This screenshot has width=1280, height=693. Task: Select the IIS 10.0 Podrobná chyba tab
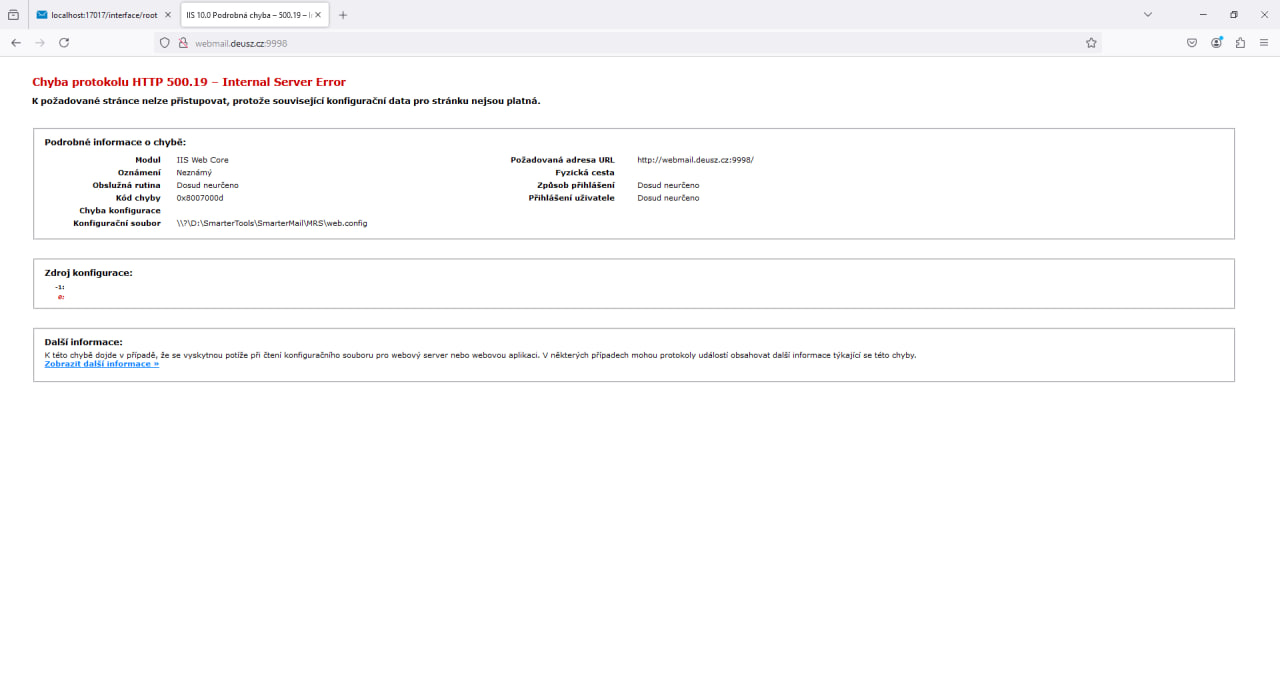246,15
